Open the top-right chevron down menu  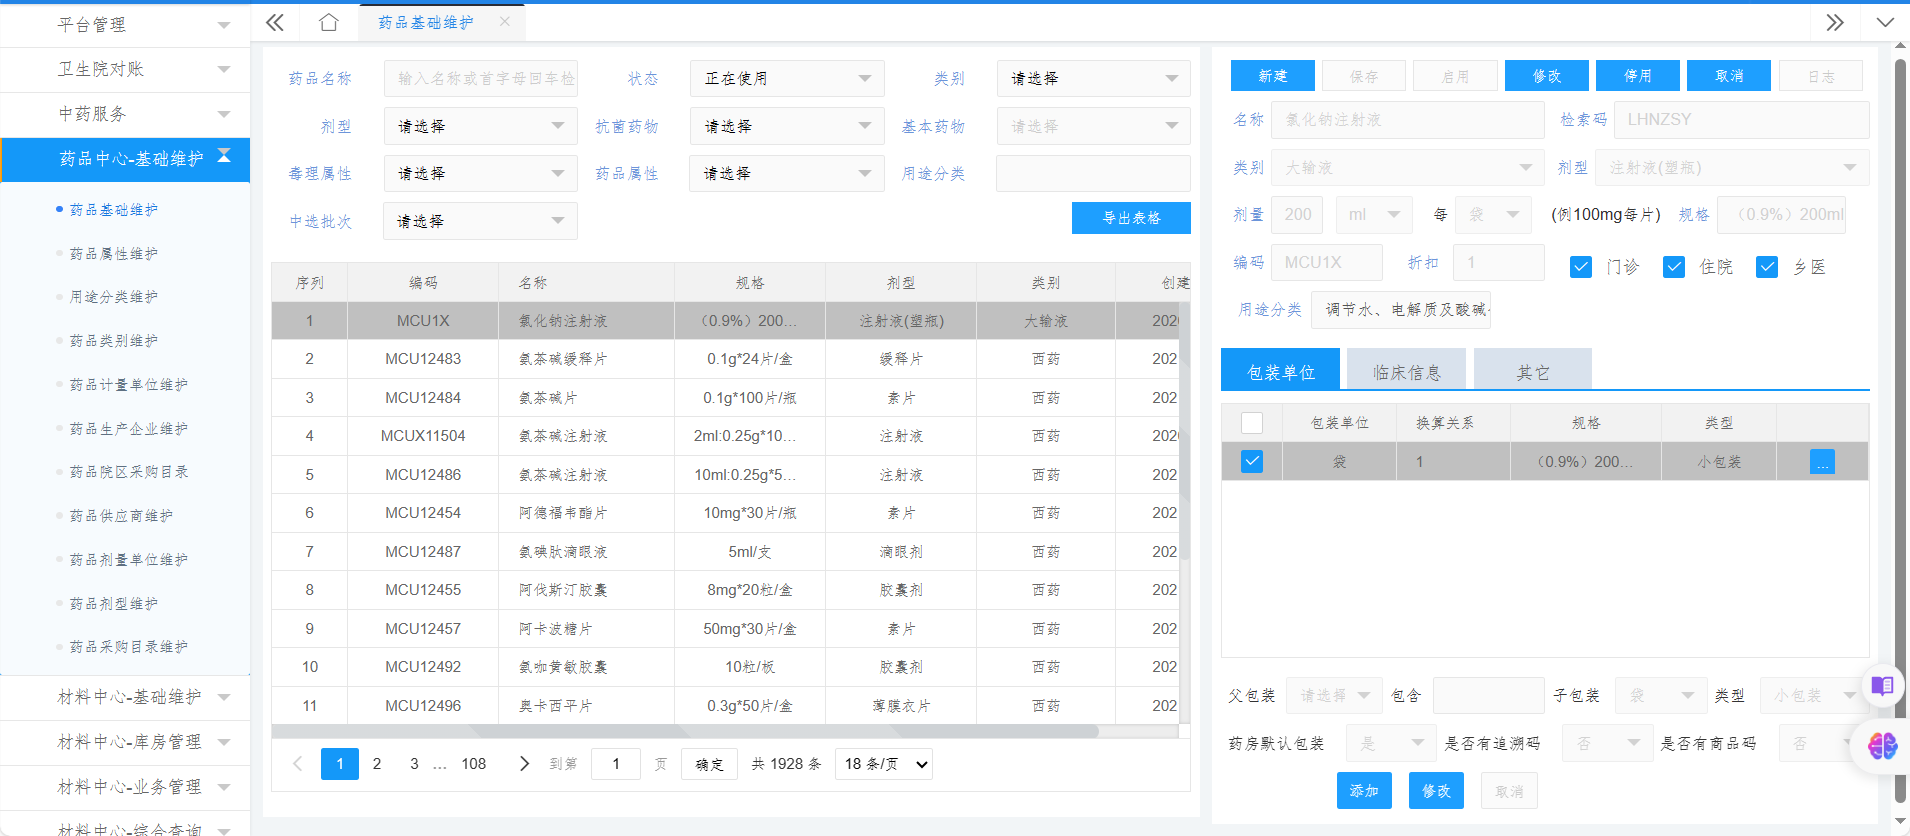point(1885,22)
